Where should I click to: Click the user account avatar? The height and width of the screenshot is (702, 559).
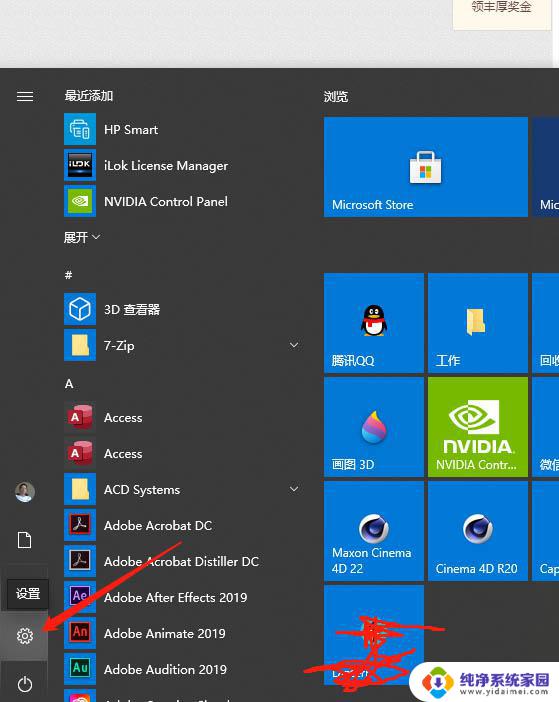(x=25, y=492)
